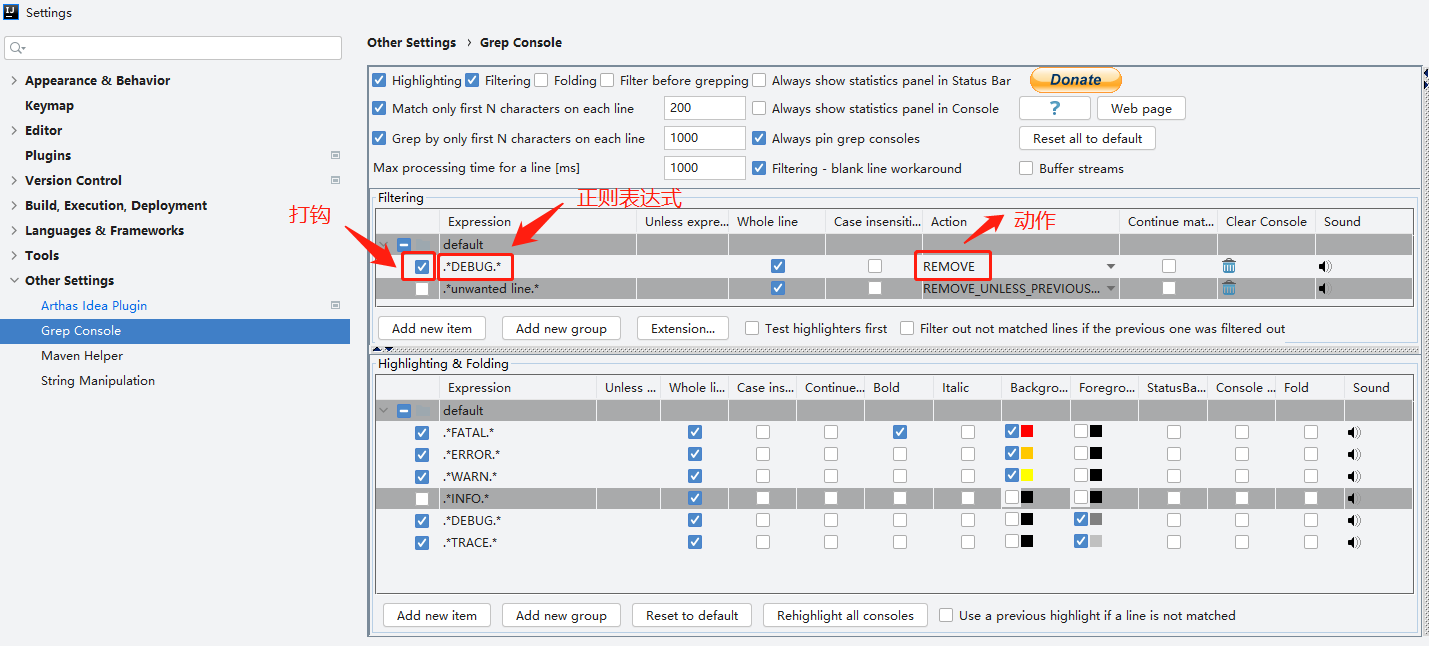This screenshot has height=646, width=1429.
Task: Click the sound icon in the TRACE highlight row
Action: 1354,542
